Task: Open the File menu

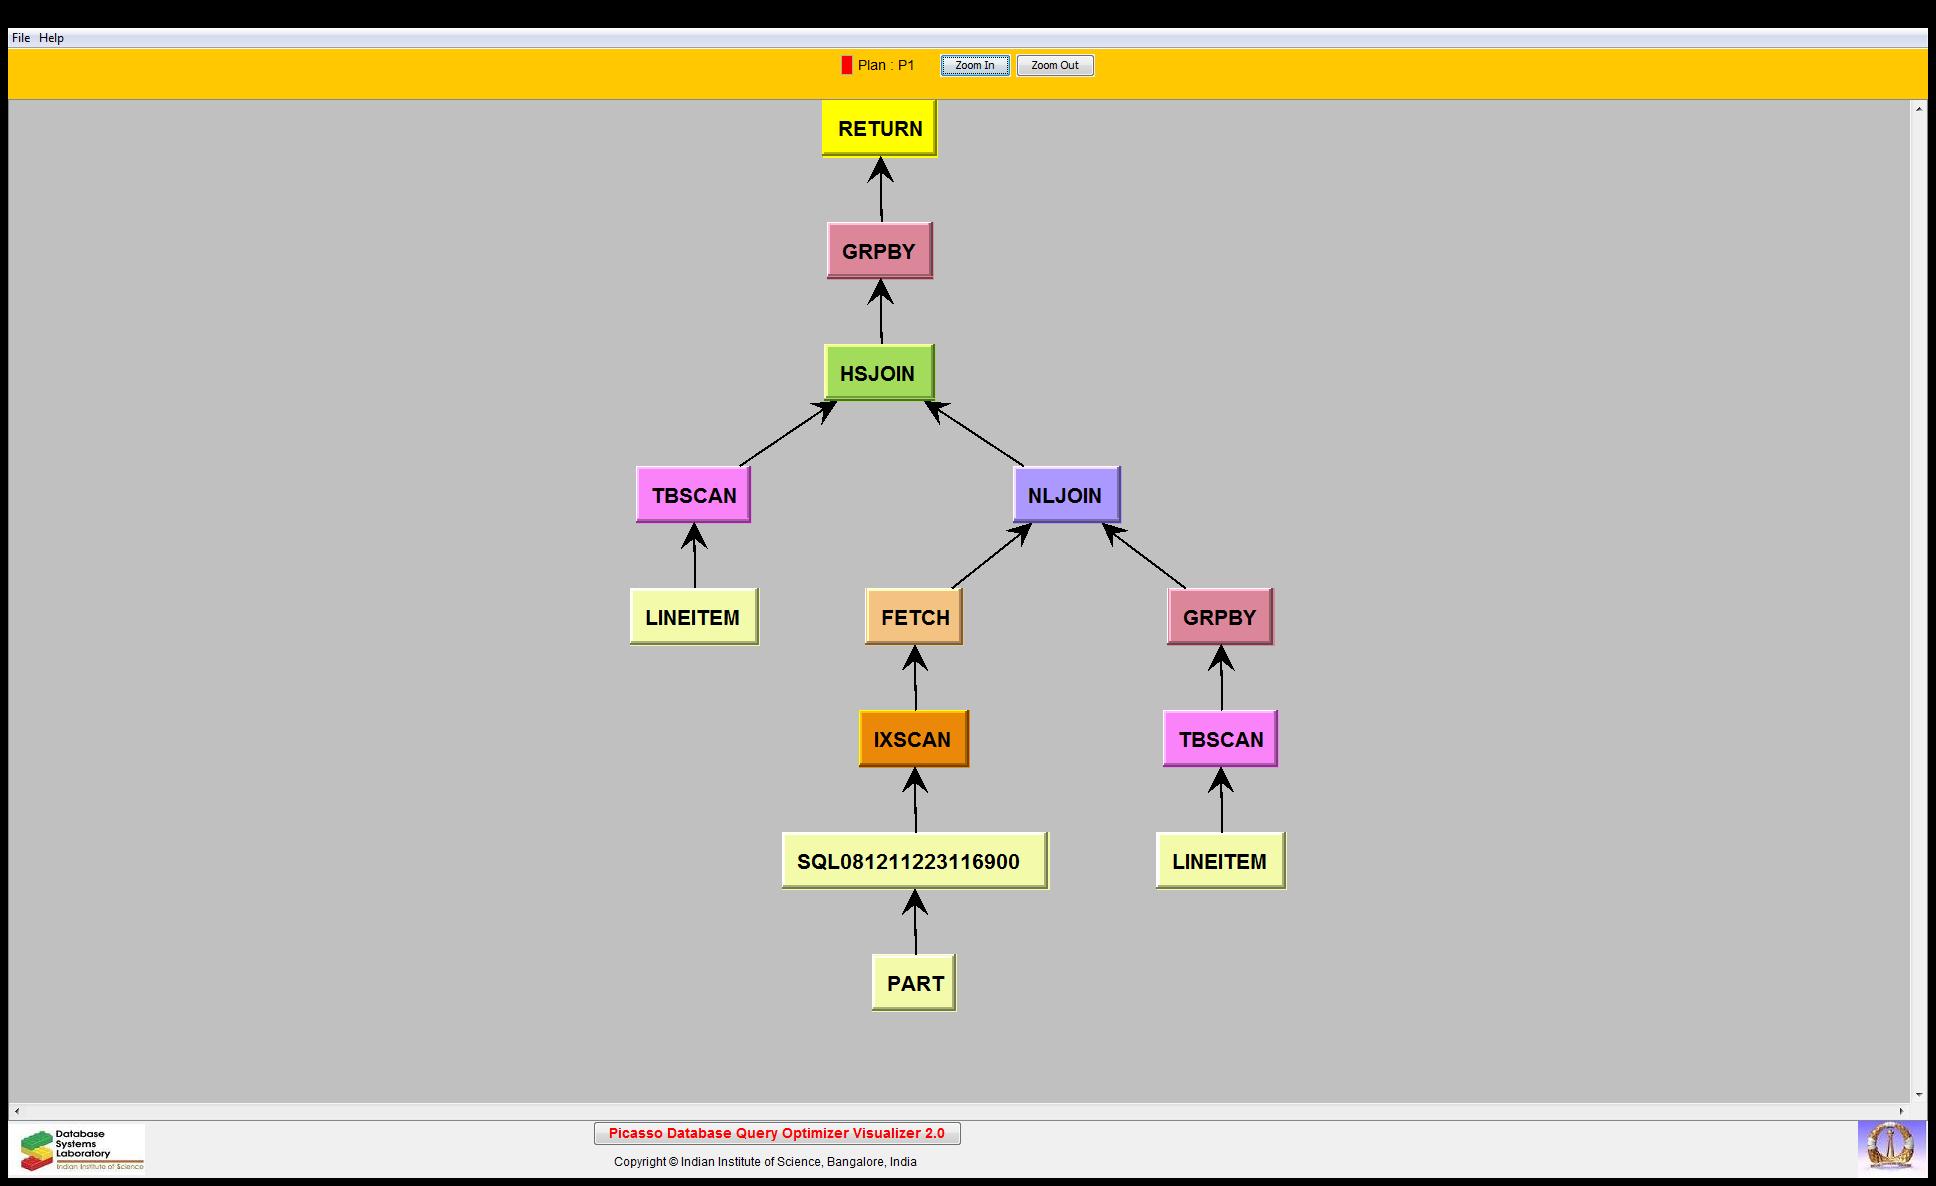Action: pyautogui.click(x=21, y=38)
